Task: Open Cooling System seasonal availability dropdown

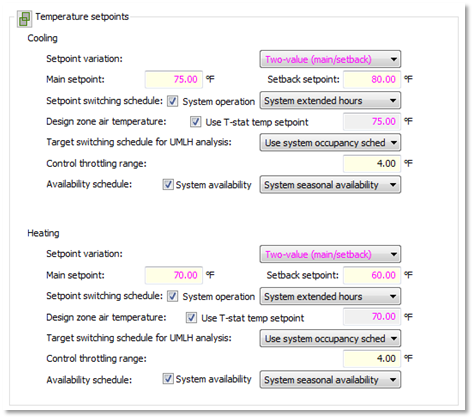Action: (x=330, y=185)
